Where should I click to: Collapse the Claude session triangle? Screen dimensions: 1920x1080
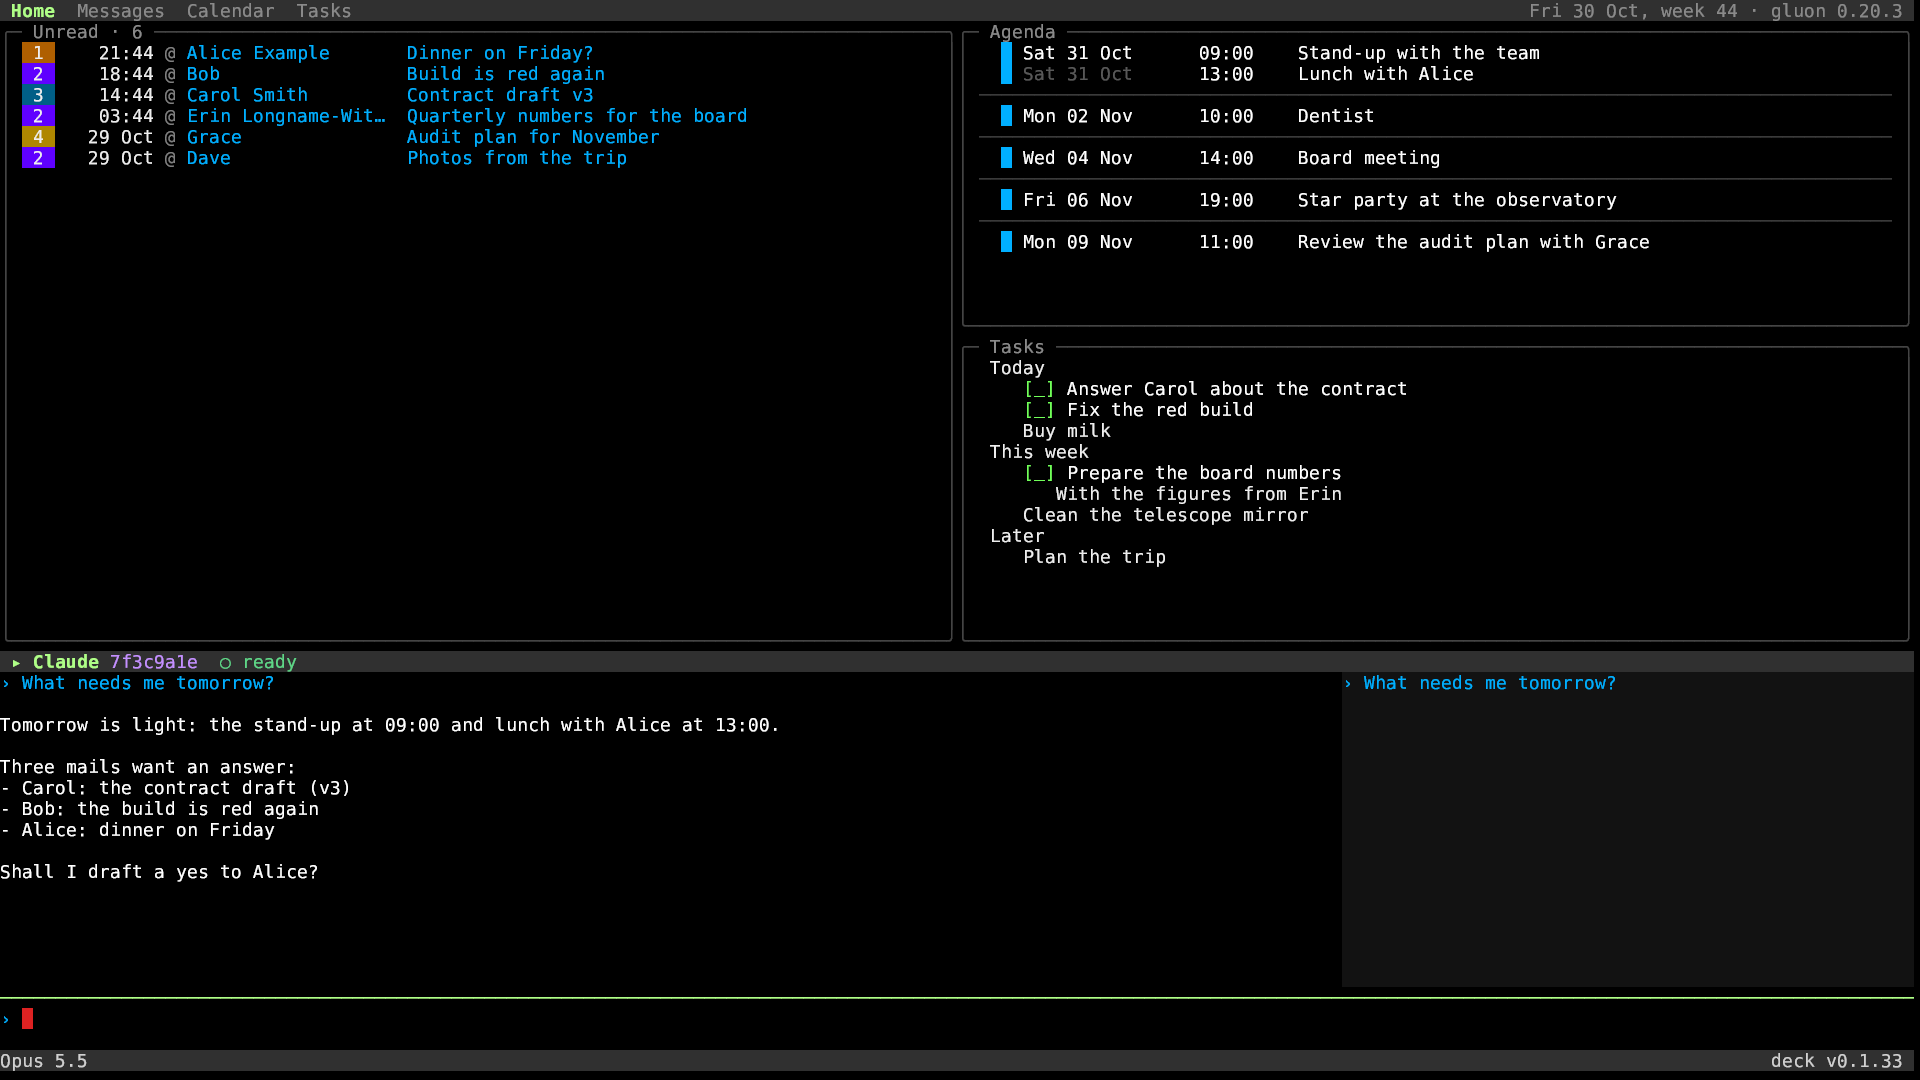click(x=16, y=662)
